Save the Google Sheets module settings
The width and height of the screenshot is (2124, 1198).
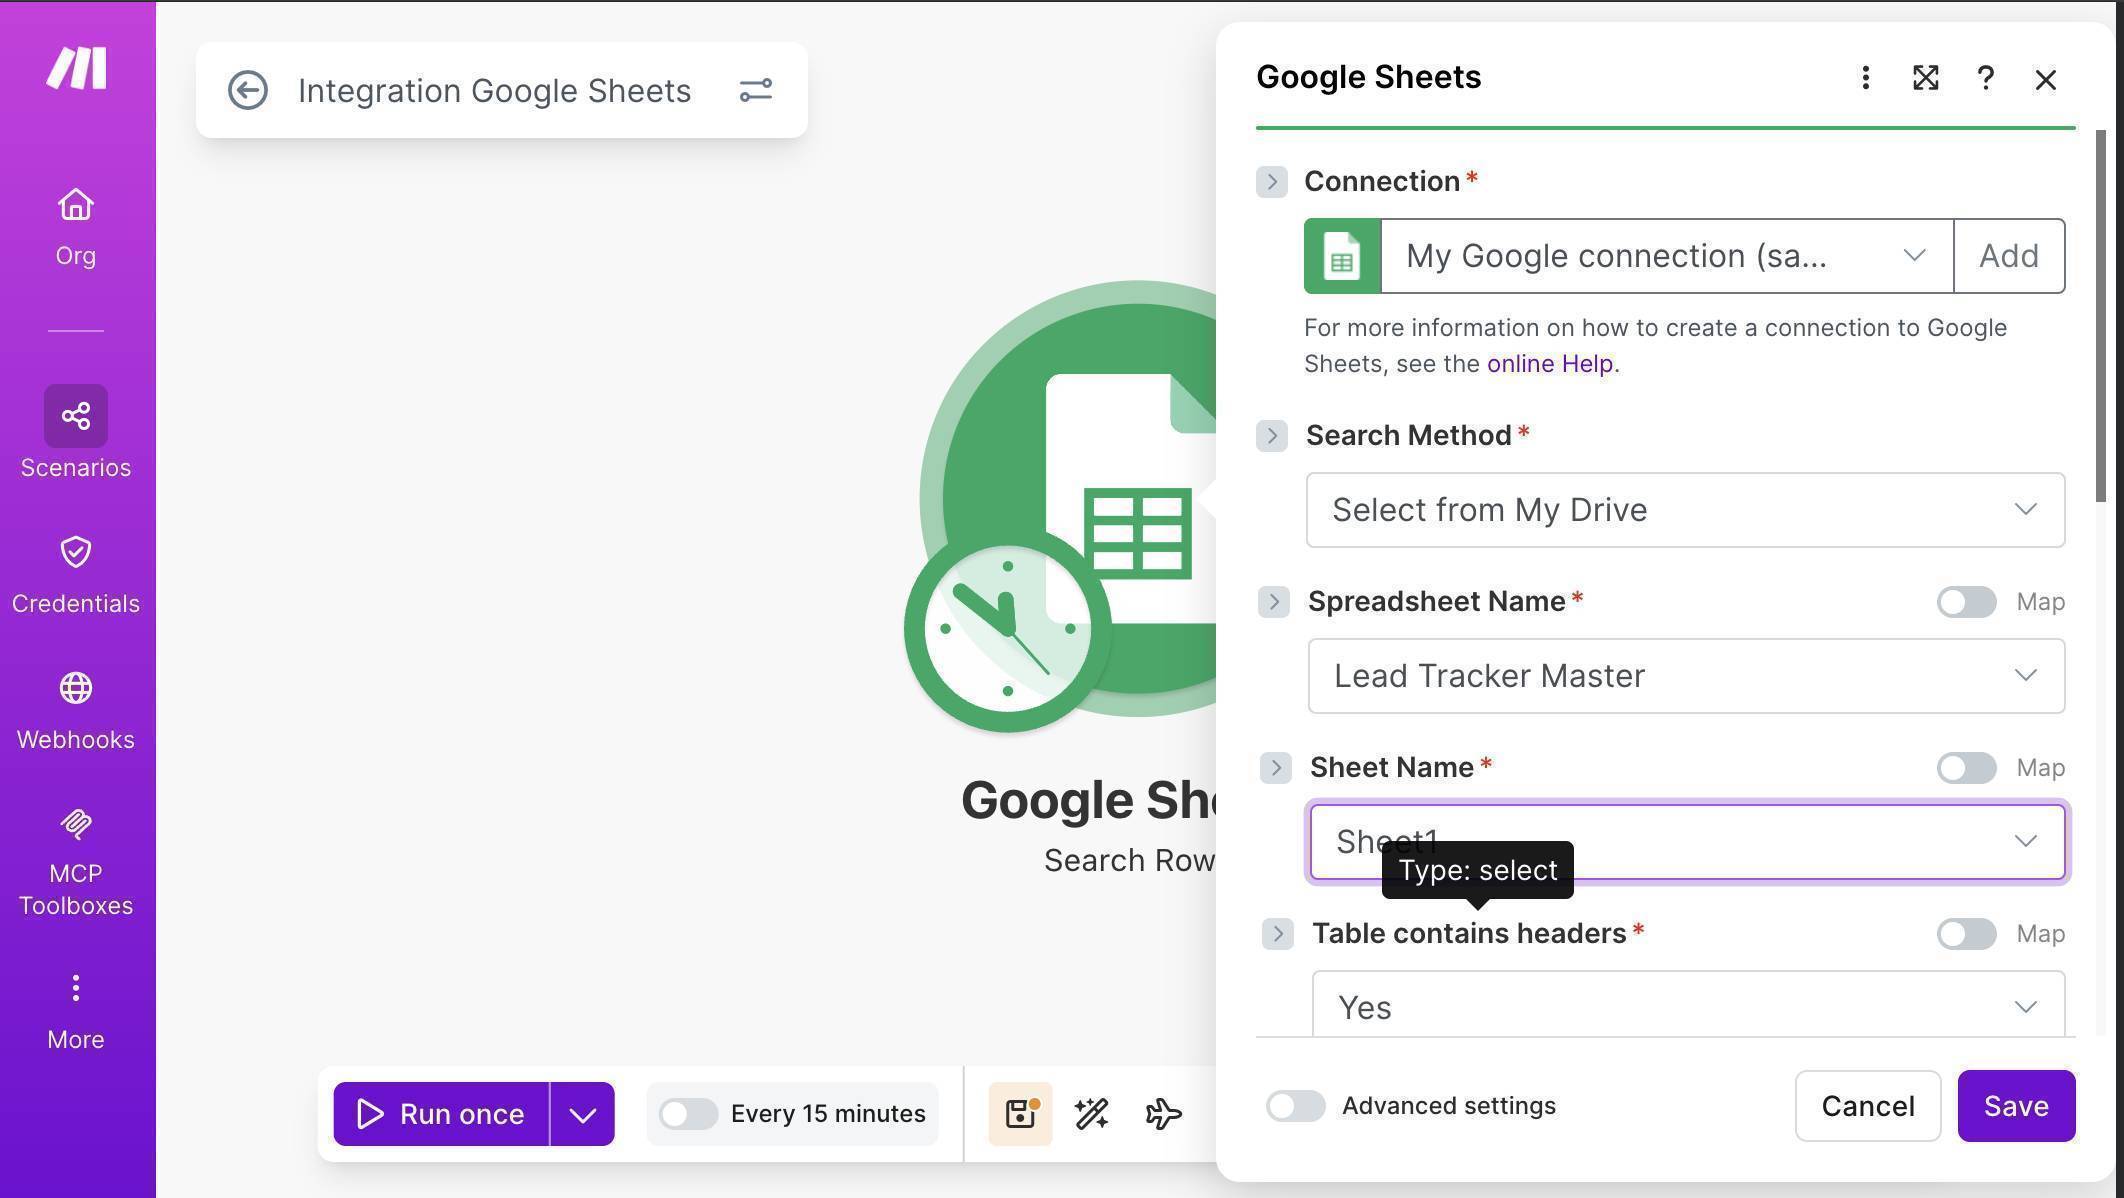(x=2015, y=1106)
